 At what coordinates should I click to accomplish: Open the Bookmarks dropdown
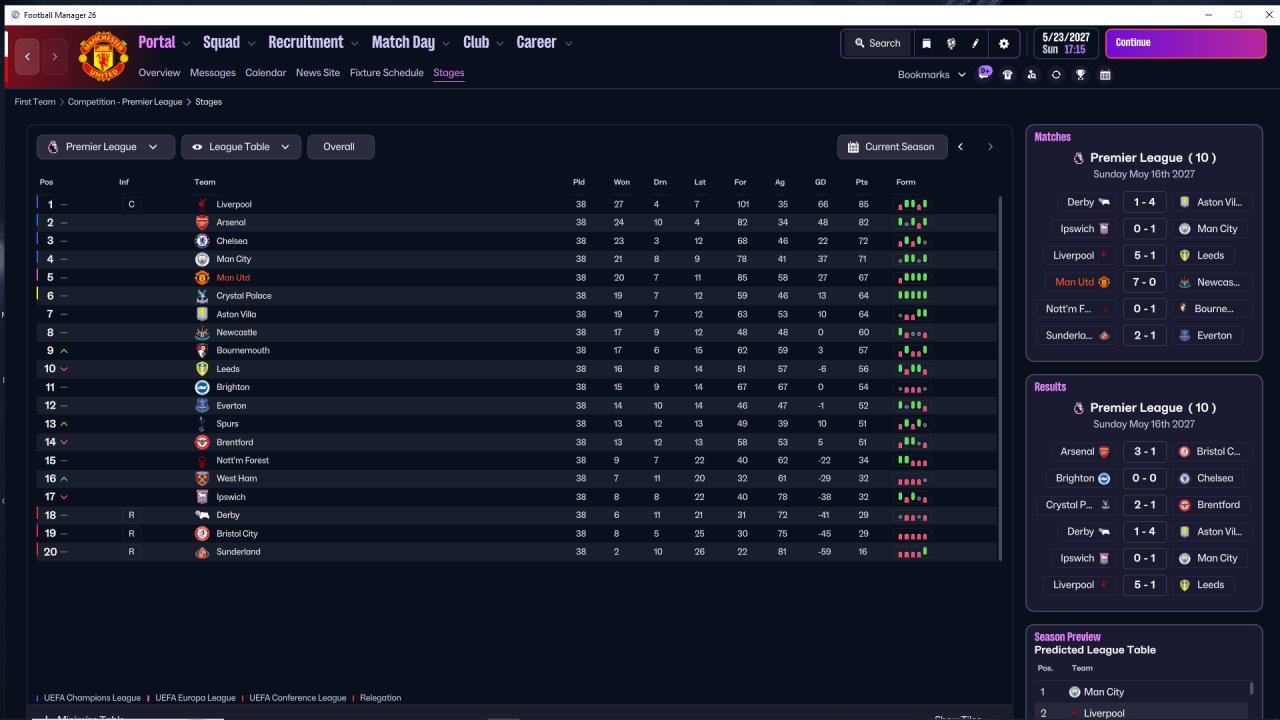click(932, 75)
